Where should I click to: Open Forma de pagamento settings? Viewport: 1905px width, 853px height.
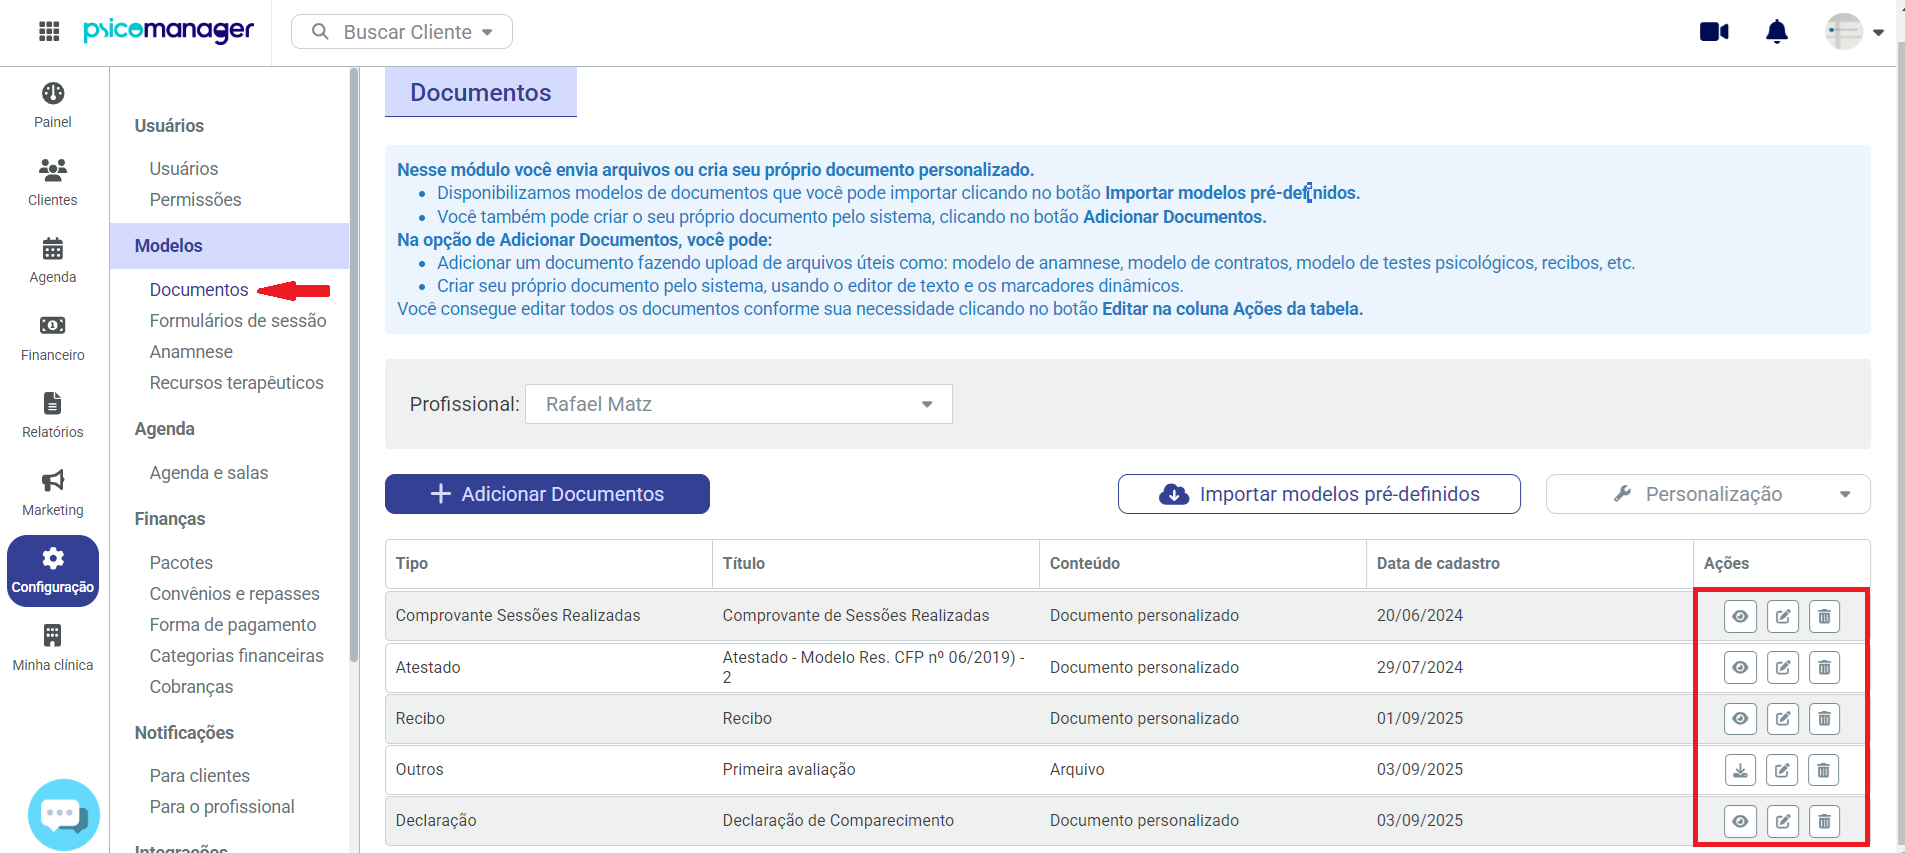tap(233, 625)
